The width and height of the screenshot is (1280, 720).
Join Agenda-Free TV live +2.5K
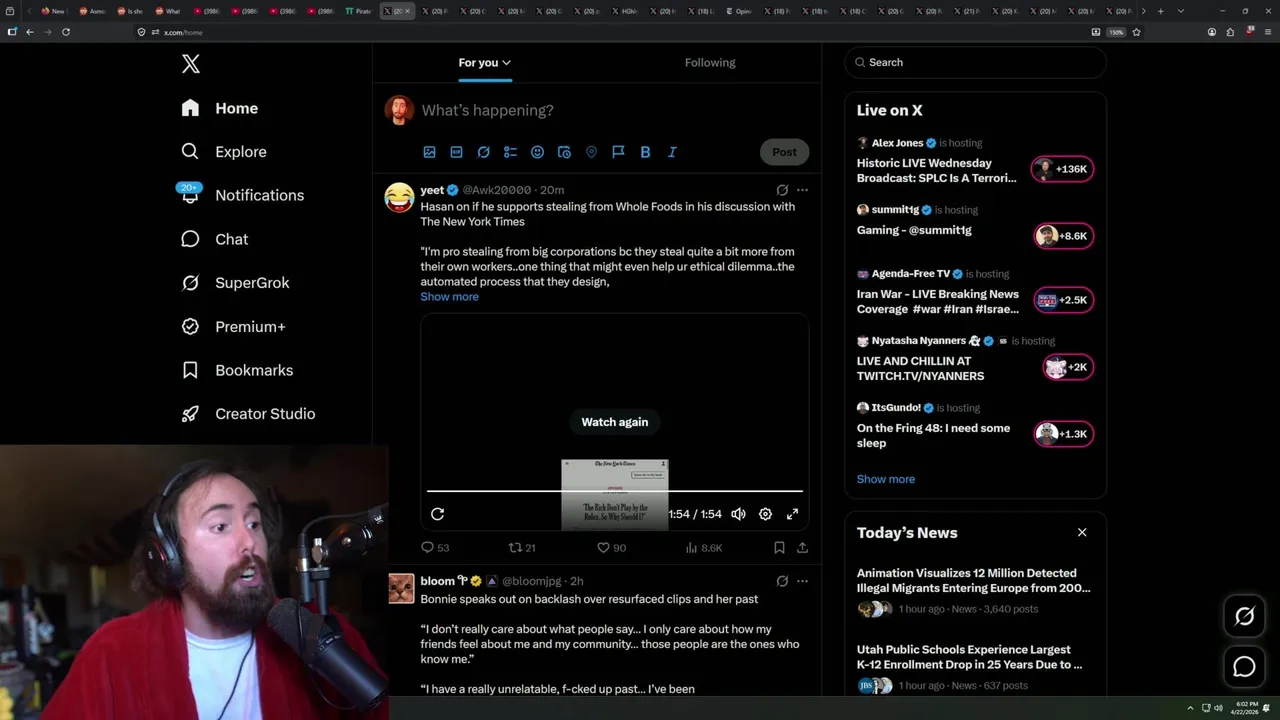point(1063,300)
